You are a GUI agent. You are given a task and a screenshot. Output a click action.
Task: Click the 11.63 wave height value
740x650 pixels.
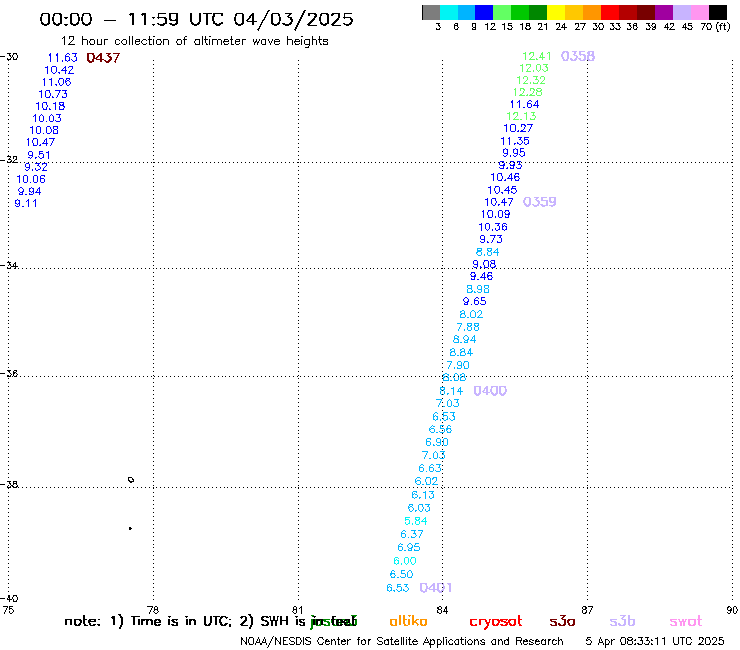[62, 58]
